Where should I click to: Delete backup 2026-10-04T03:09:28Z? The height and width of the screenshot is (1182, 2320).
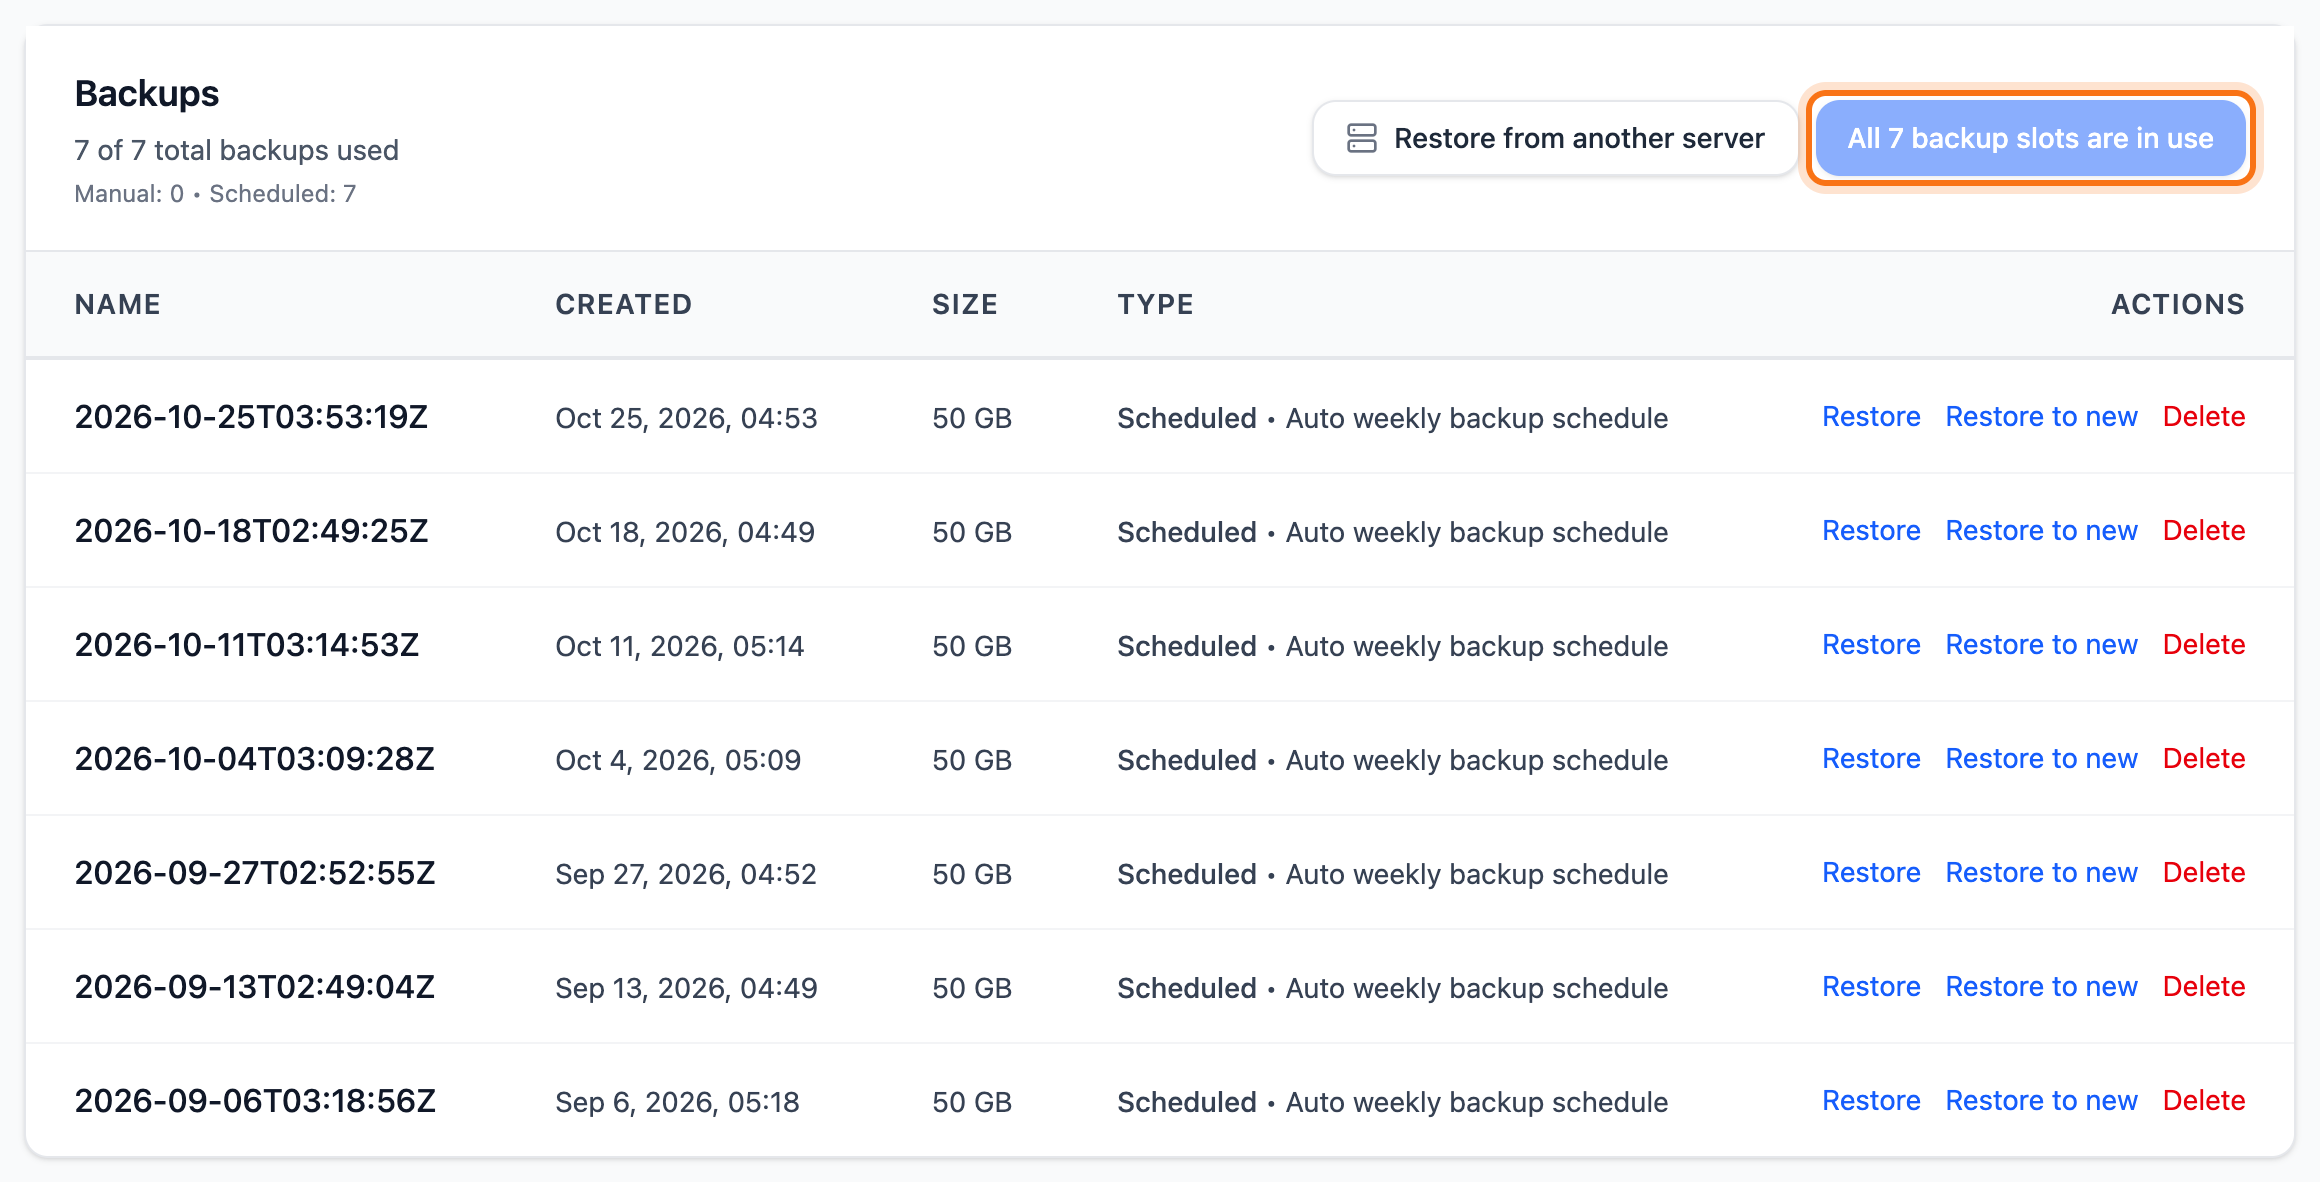(x=2204, y=759)
